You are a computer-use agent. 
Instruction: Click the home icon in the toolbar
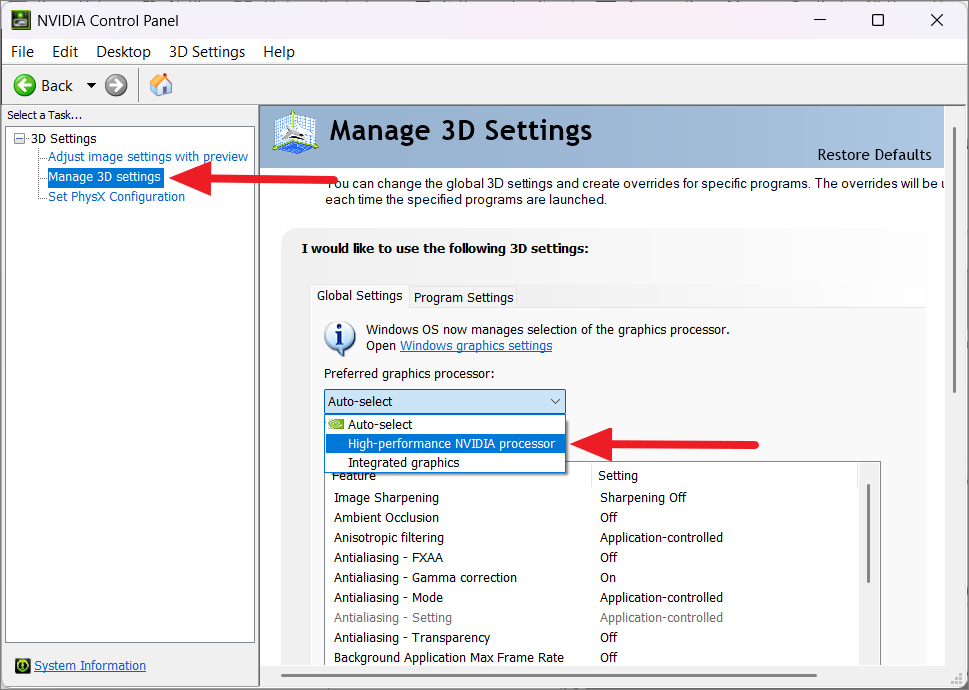tap(160, 85)
